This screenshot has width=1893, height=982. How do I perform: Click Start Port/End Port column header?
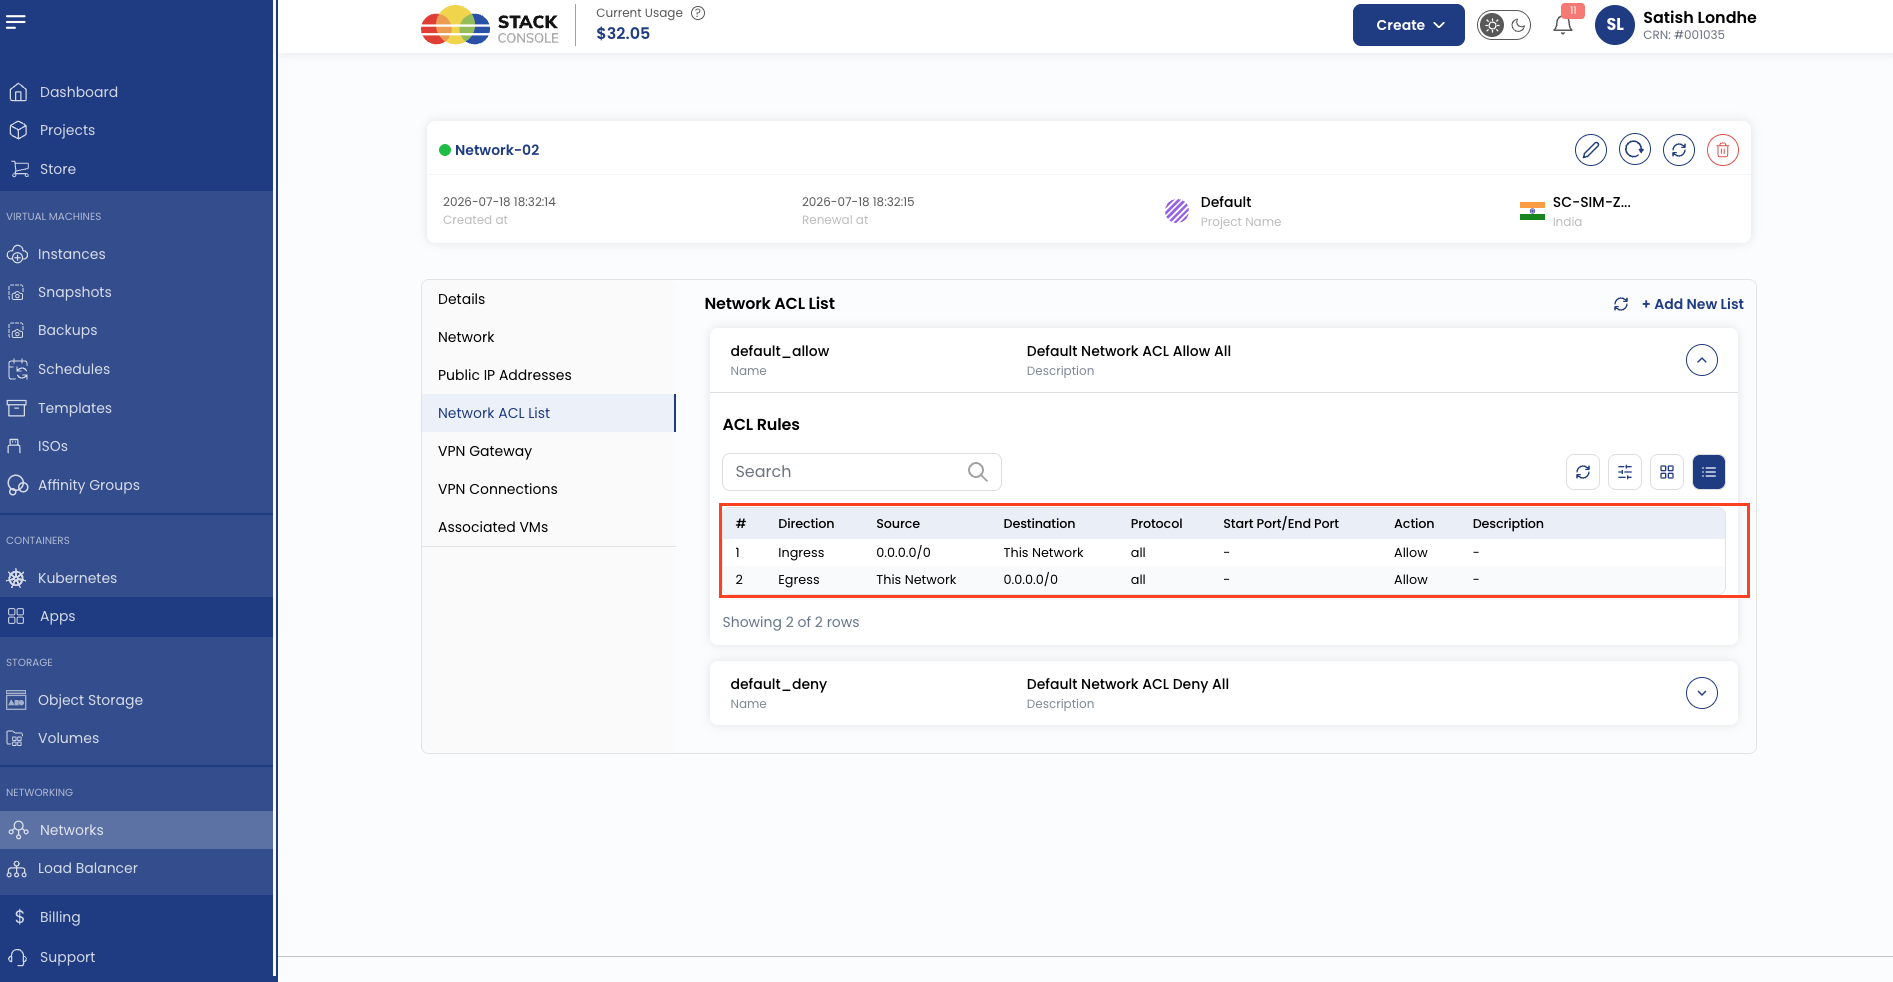pos(1280,524)
